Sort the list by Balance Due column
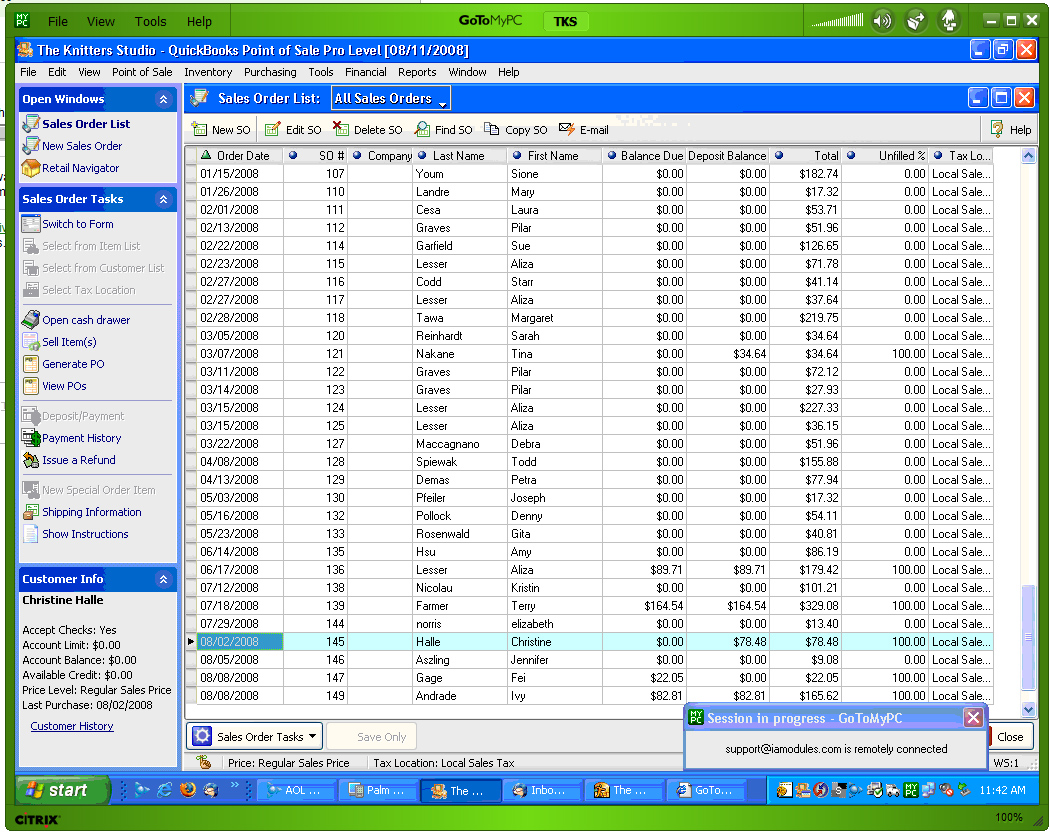 pos(645,156)
